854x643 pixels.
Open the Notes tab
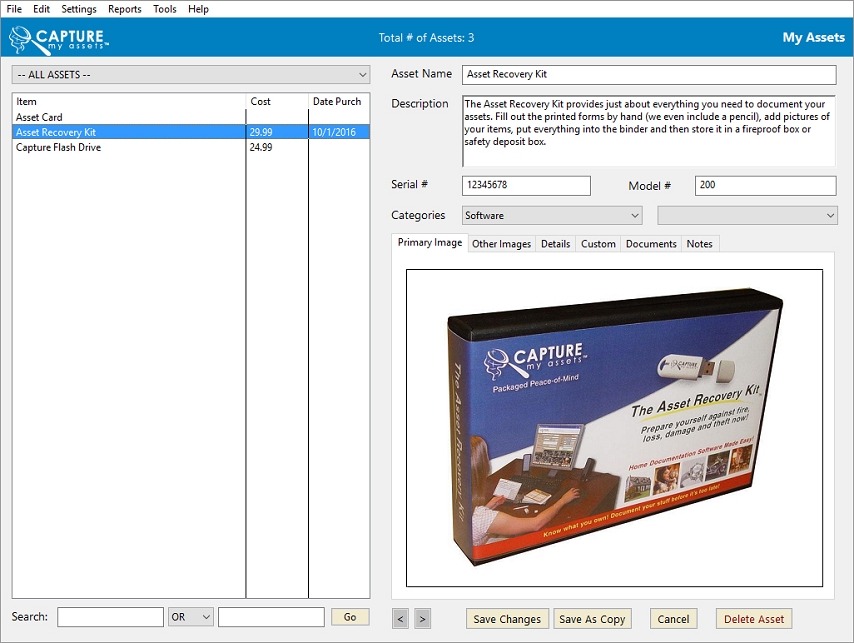700,244
